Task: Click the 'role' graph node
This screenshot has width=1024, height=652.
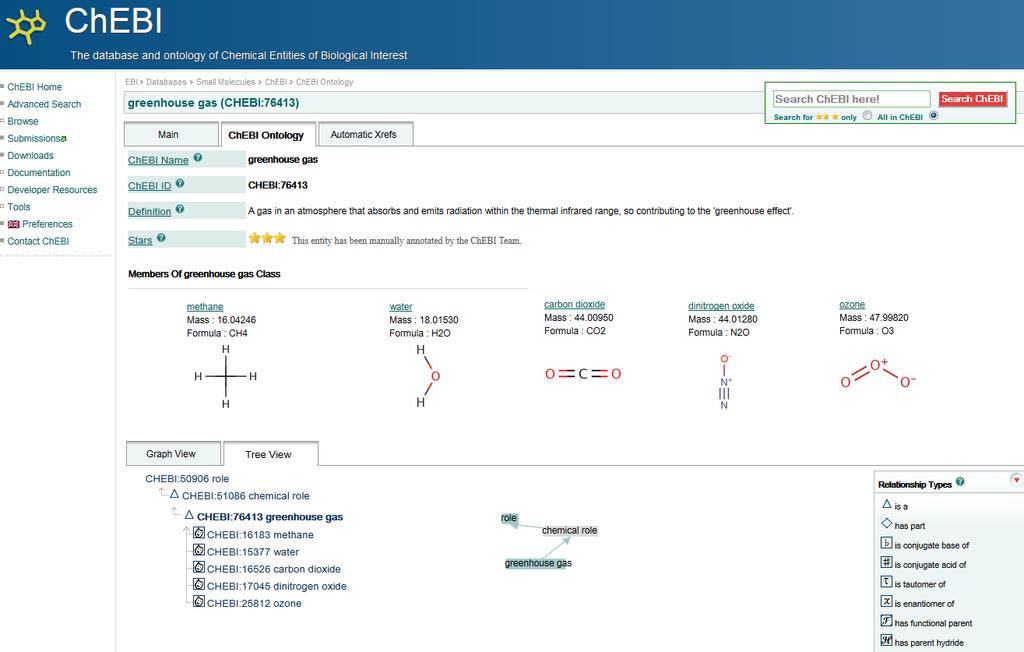Action: coord(509,518)
